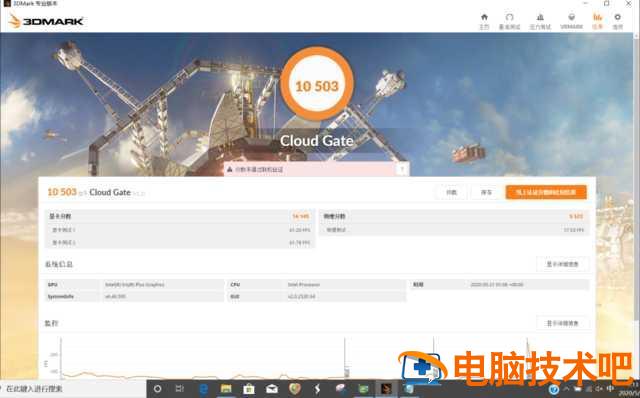Viewport: 640px width, 398px height.
Task: Open File Explorer from taskbar
Action: click(226, 389)
